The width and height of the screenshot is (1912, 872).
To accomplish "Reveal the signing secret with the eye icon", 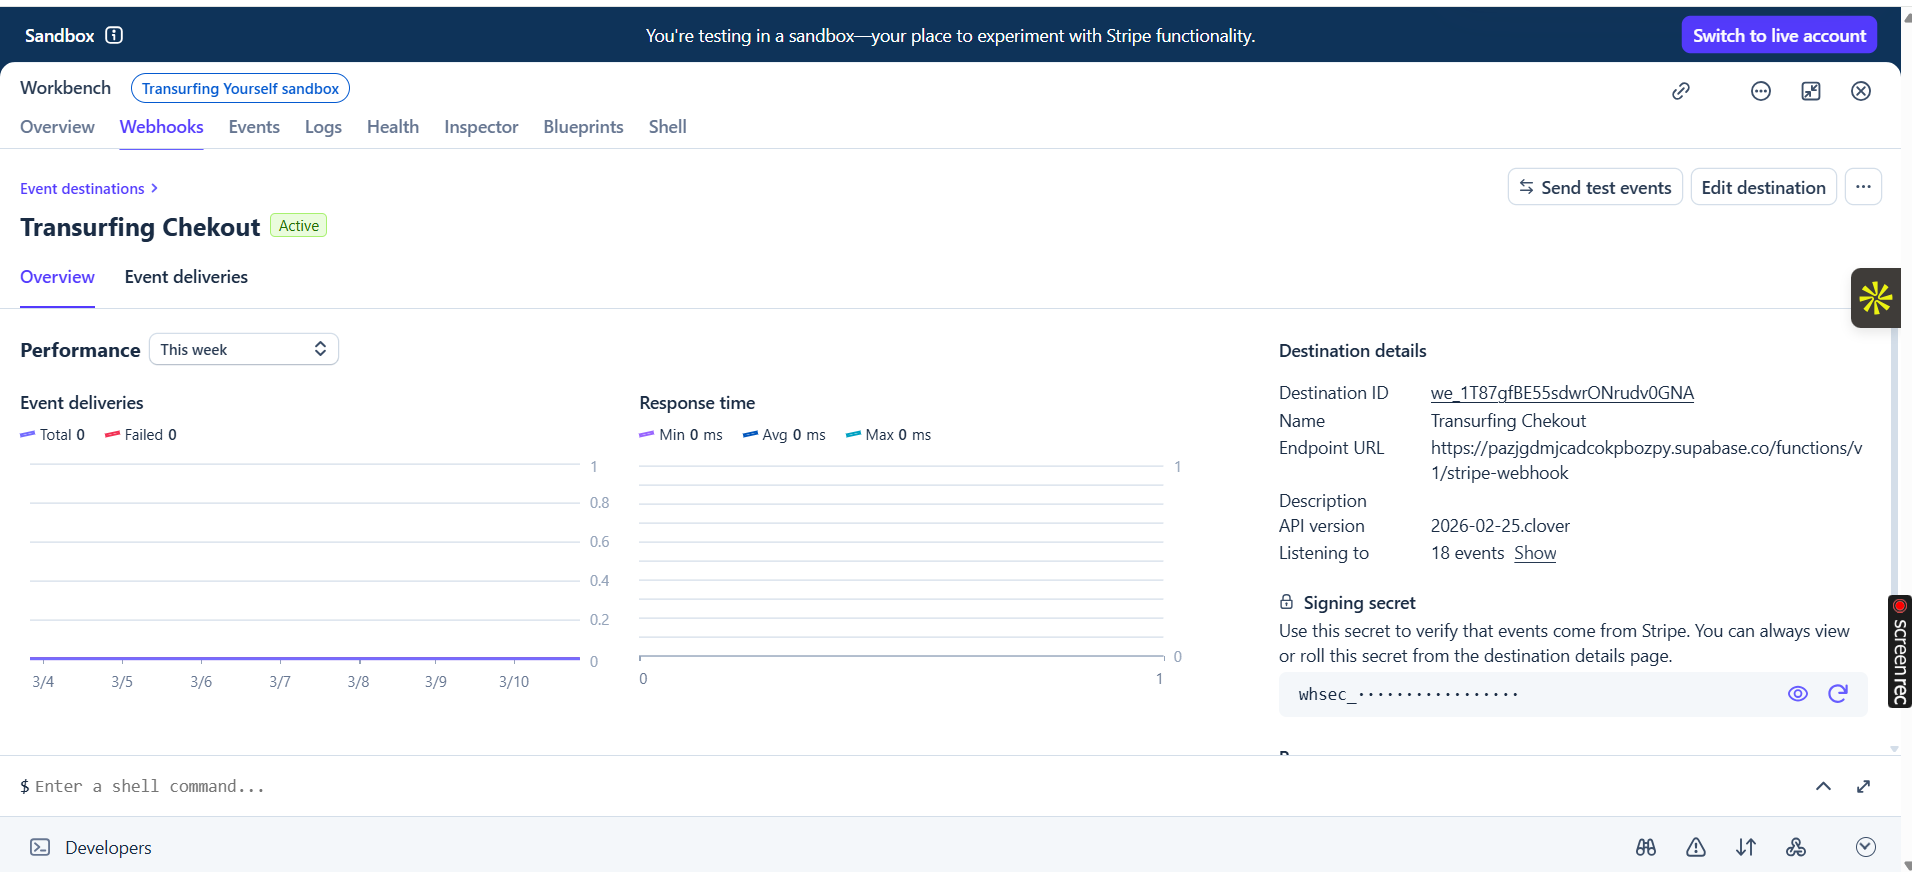I will click(1797, 694).
